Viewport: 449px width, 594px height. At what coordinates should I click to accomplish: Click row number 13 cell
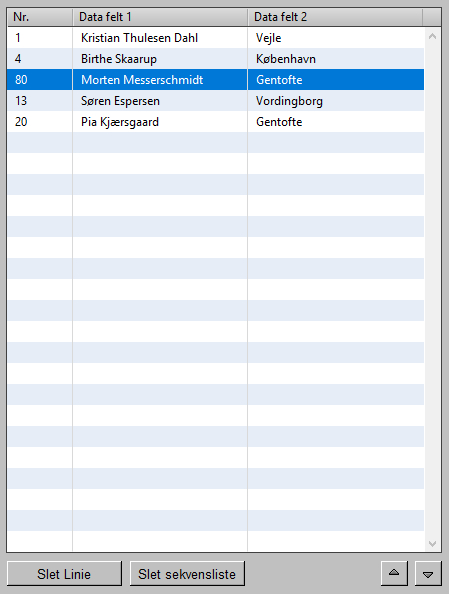click(40, 101)
